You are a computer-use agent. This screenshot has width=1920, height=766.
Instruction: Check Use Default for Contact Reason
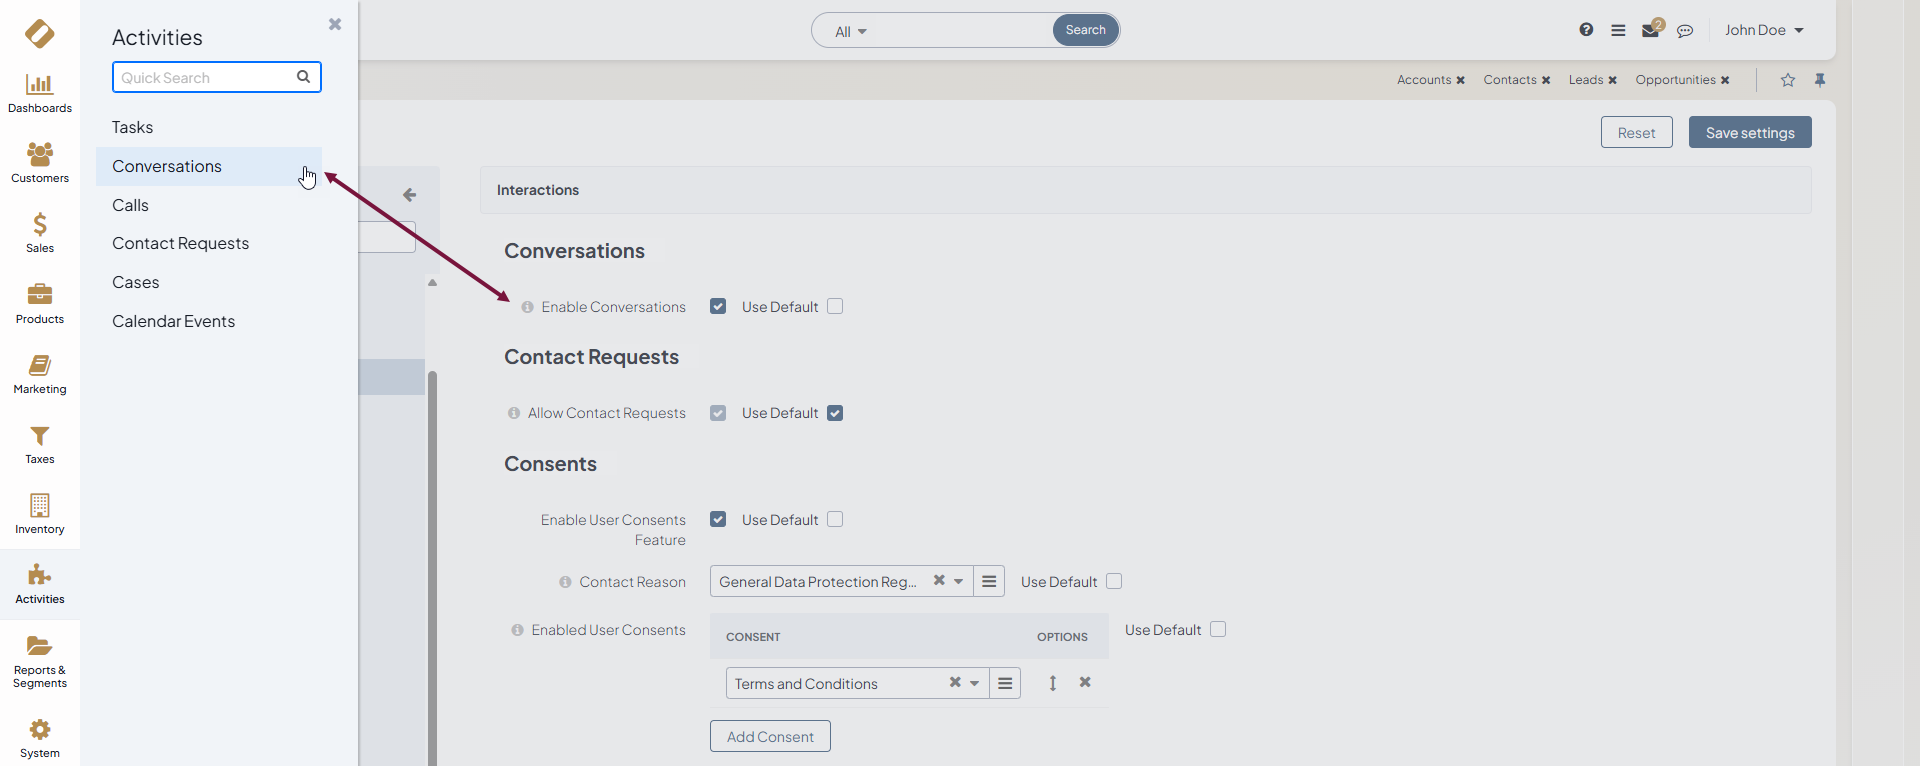1114,581
